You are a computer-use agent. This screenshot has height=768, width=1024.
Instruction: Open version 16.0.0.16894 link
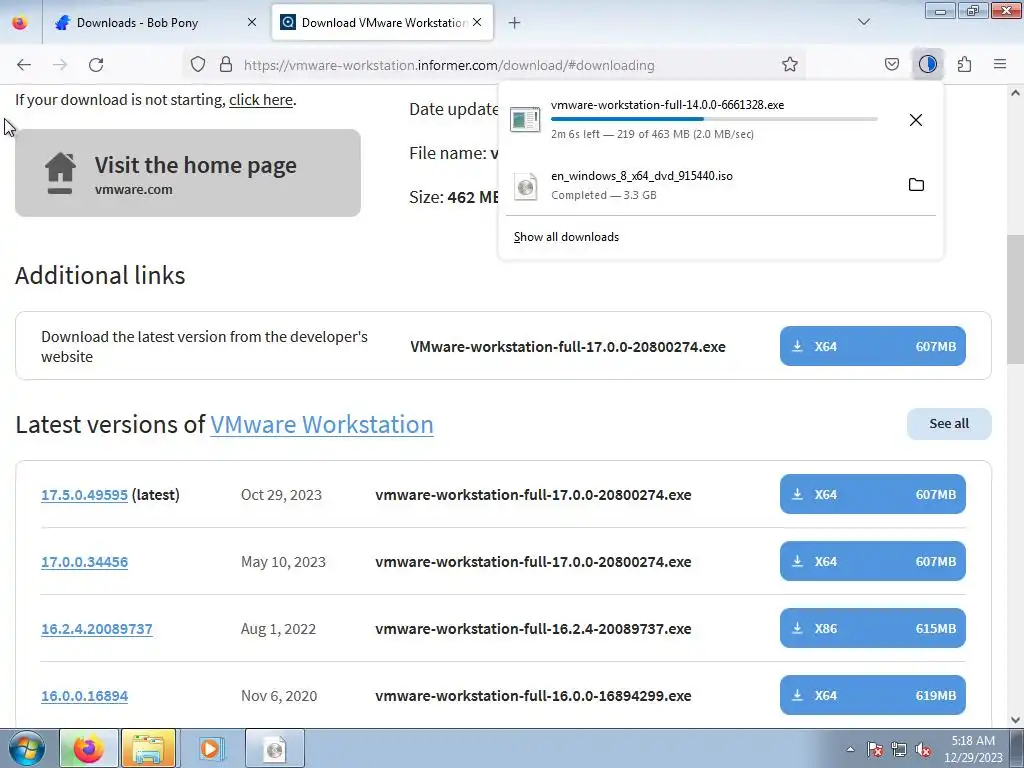(x=84, y=696)
